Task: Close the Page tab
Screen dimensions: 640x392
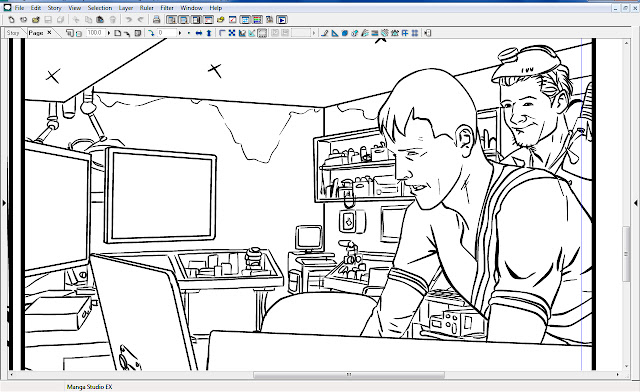Action: point(49,32)
